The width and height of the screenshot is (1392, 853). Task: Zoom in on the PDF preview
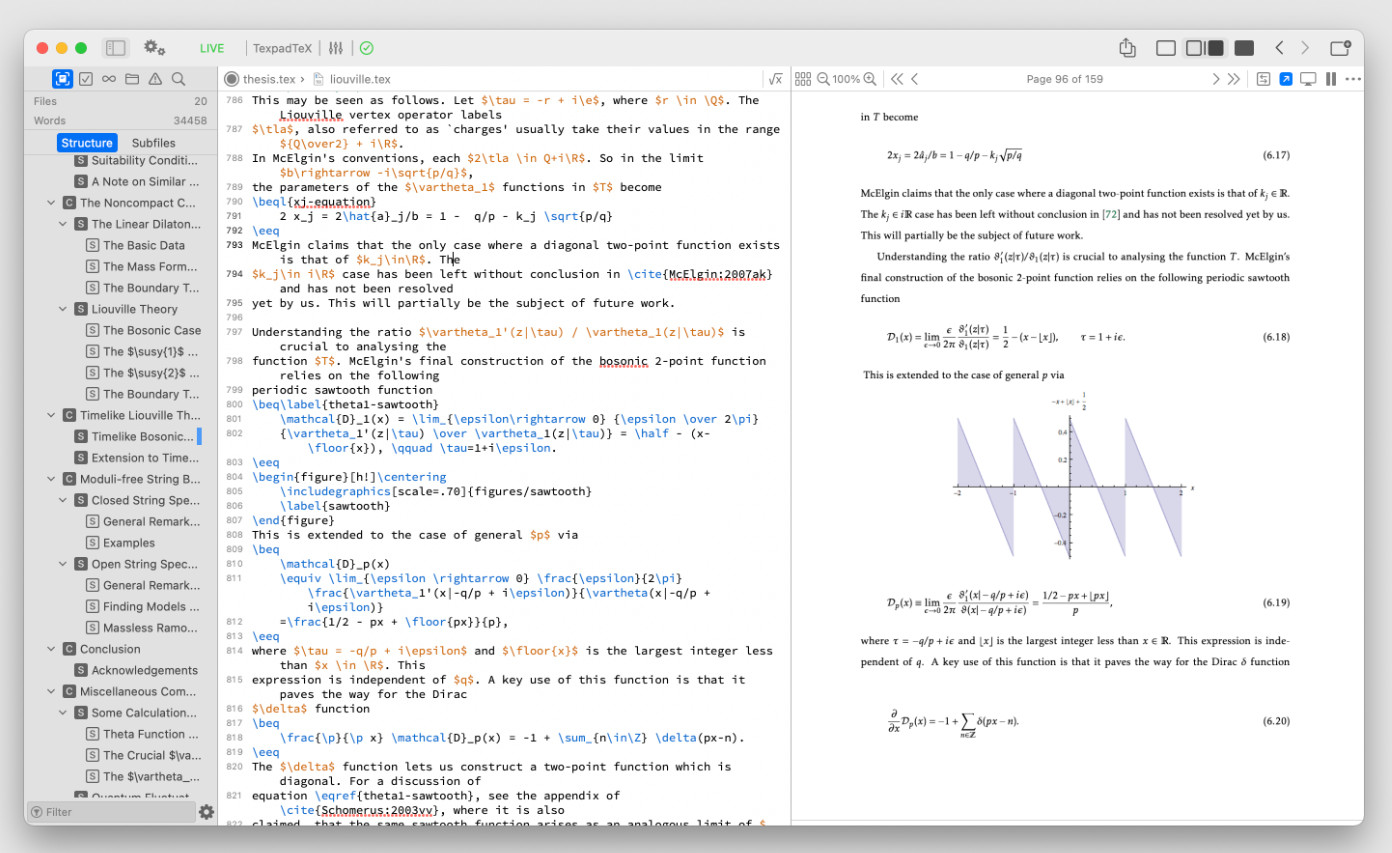pos(870,79)
